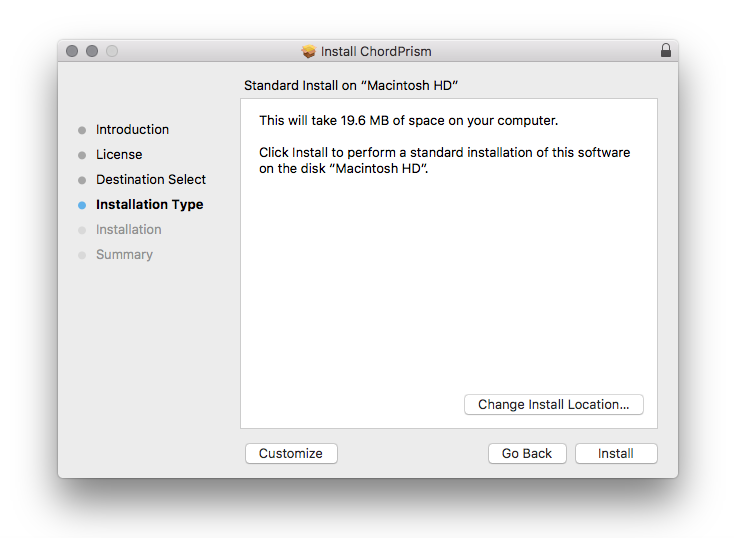Image resolution: width=734 pixels, height=538 pixels.
Task: Minimize the Install ChordPrism window
Action: [x=92, y=51]
